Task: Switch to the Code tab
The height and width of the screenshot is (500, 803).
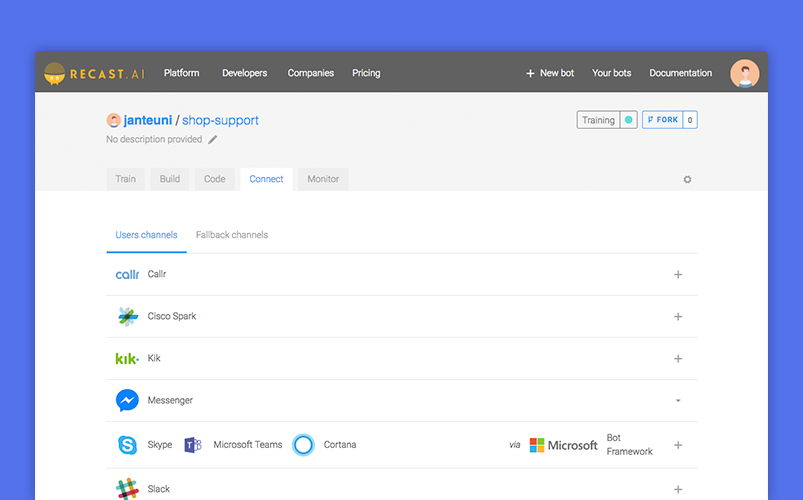Action: [x=215, y=179]
